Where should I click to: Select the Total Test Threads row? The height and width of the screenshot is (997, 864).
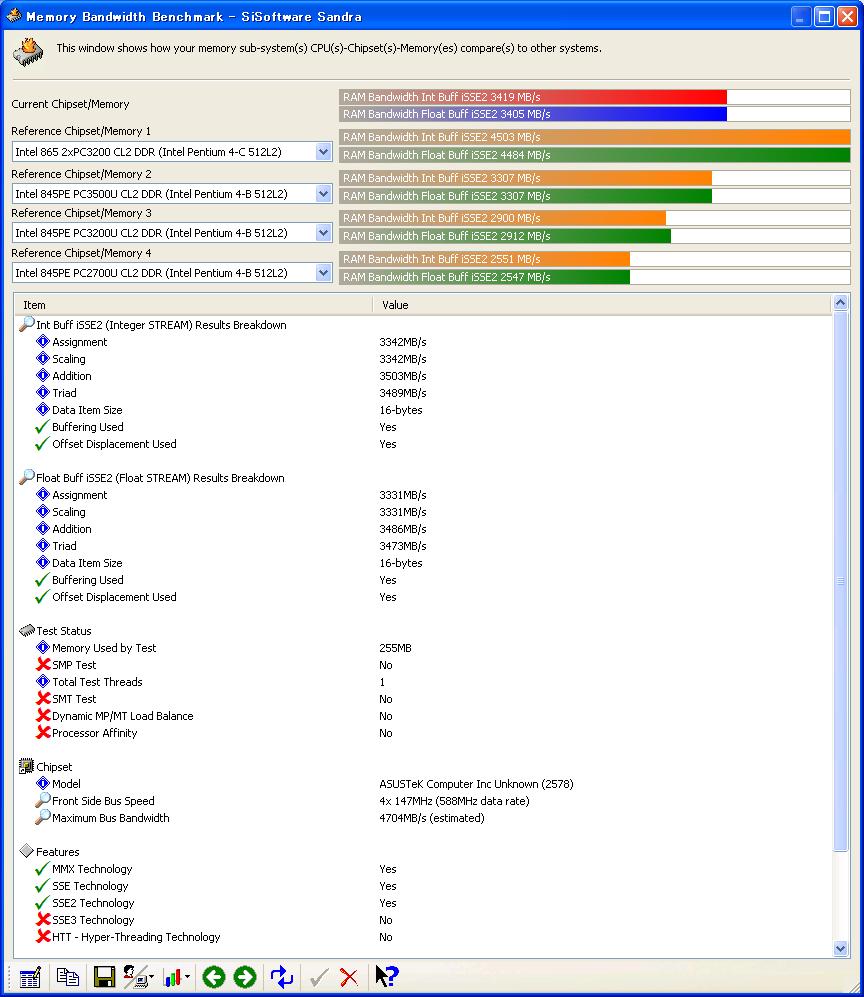(423, 682)
